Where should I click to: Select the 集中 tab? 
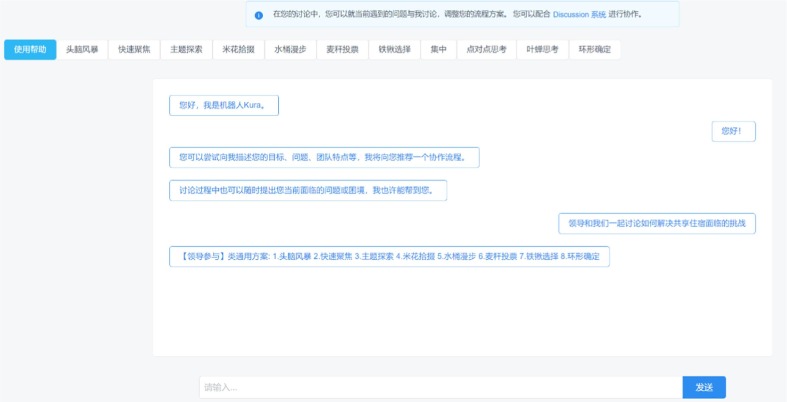(439, 49)
